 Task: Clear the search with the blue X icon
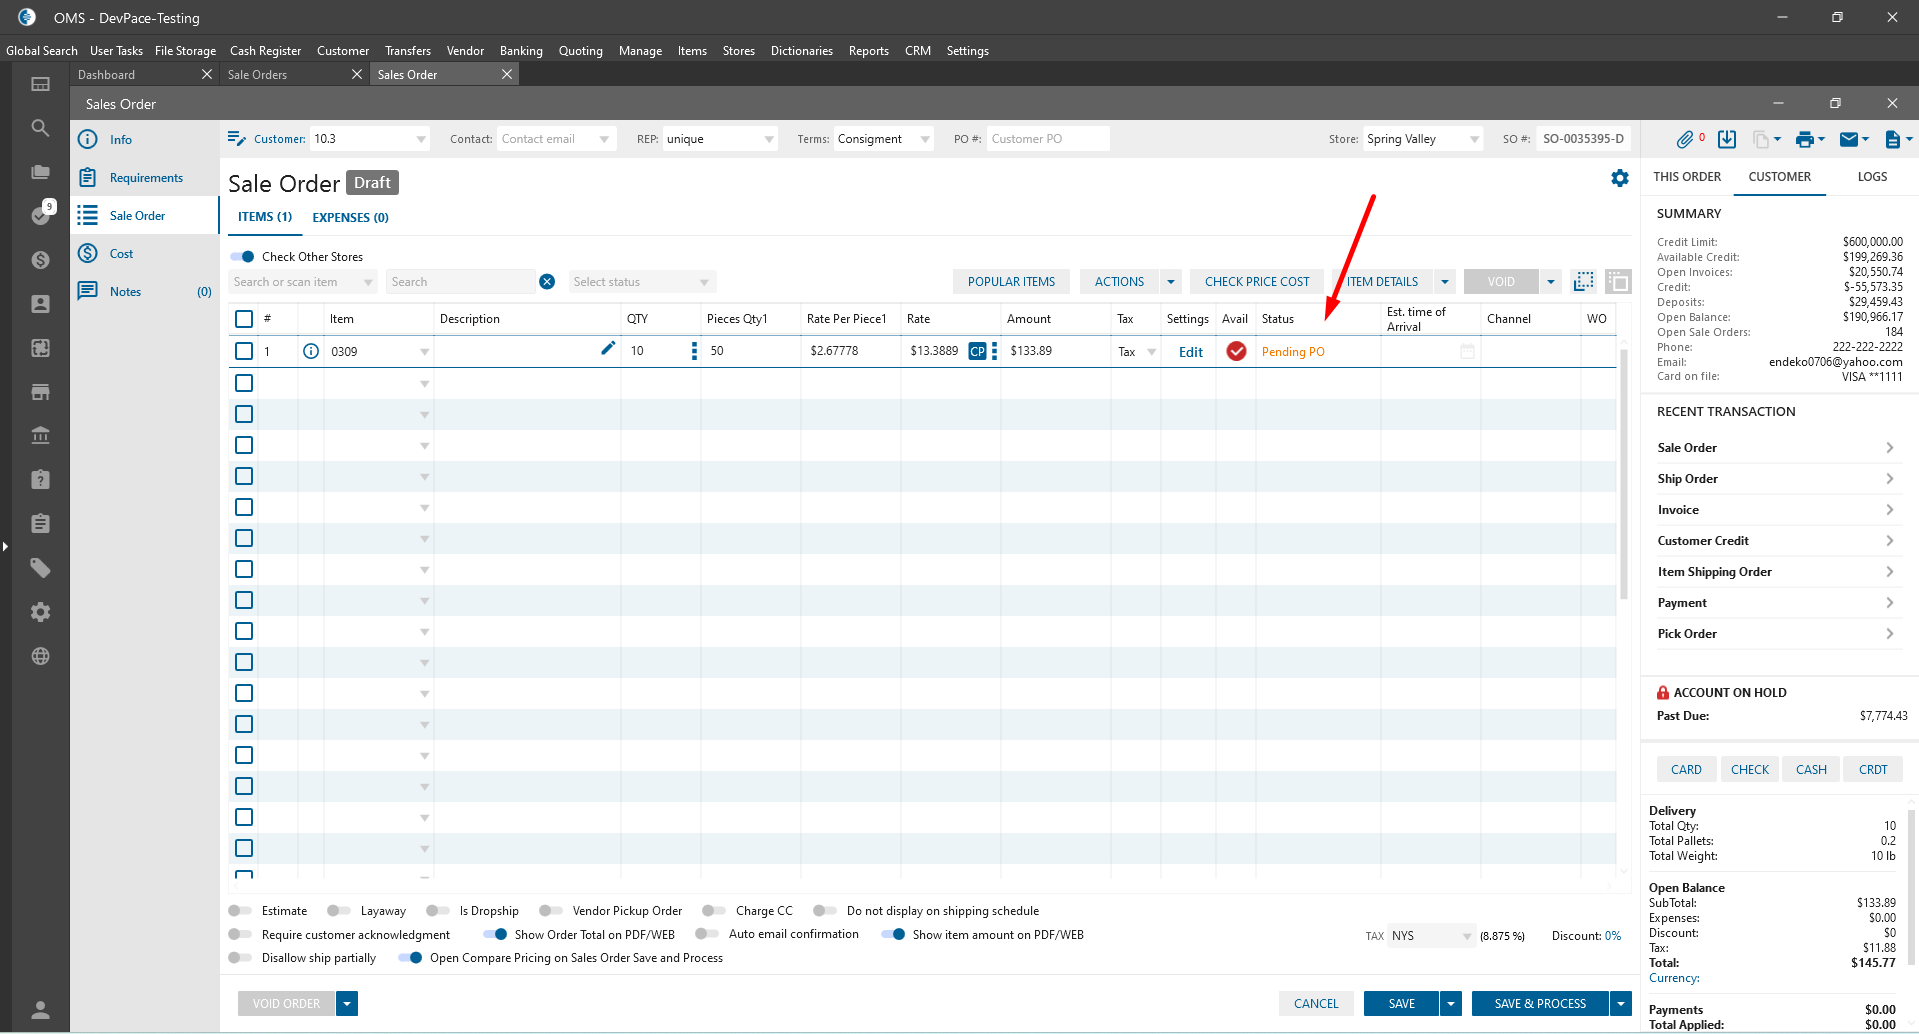547,282
